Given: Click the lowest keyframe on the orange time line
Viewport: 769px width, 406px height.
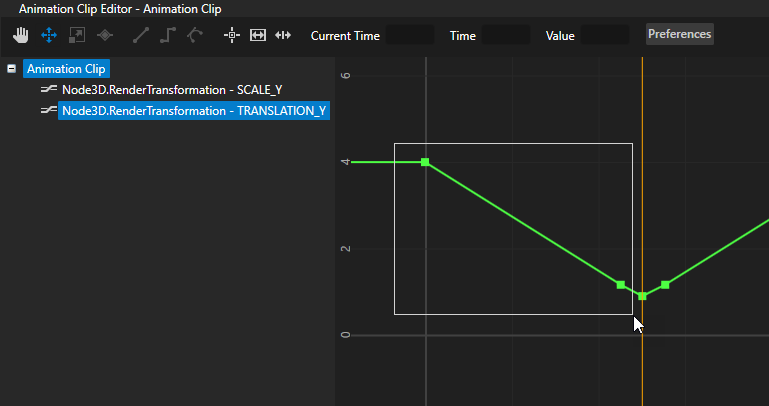Looking at the screenshot, I should (642, 296).
